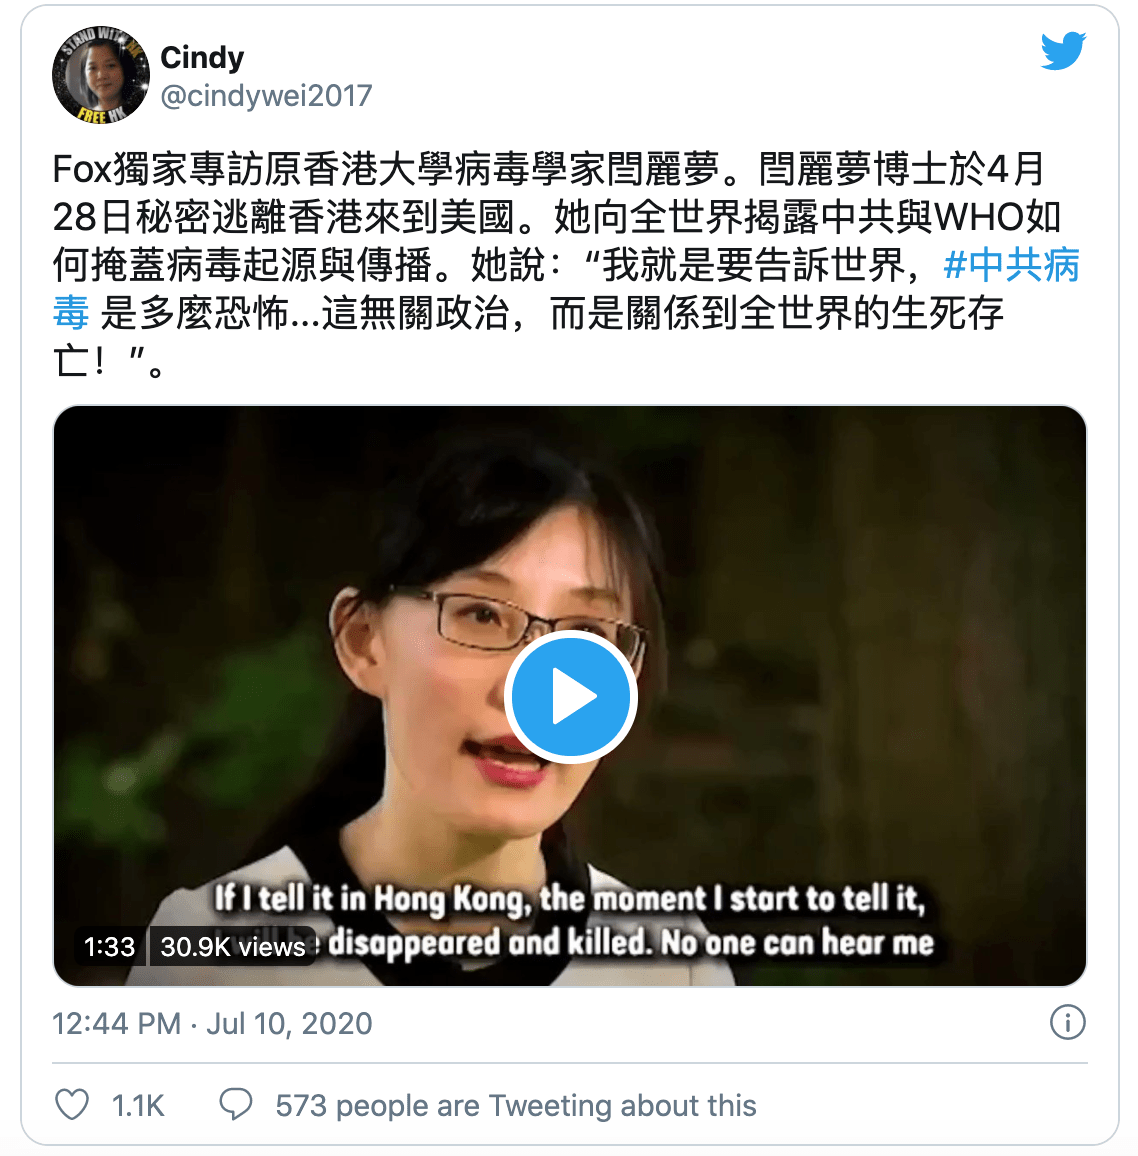Click the second hashtag line '毒'
Viewport: 1138px width, 1156px height.
click(71, 313)
